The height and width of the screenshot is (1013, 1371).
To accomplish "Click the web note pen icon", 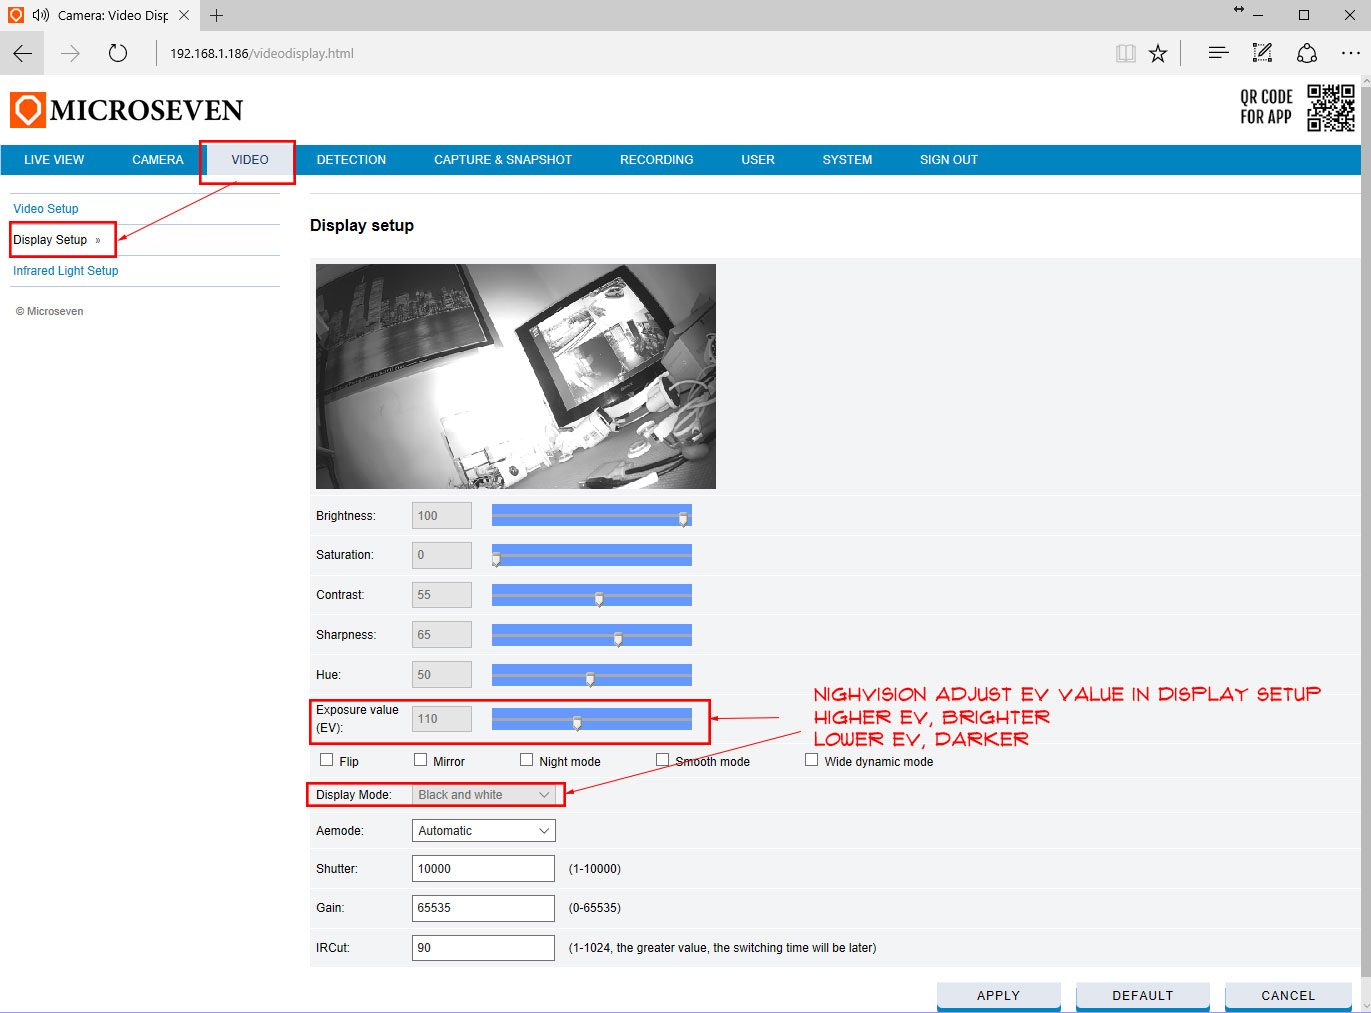I will point(1262,54).
